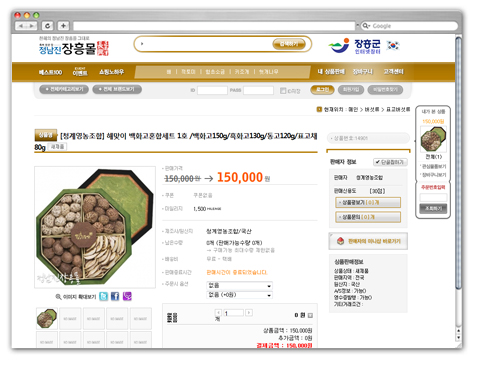Click the gold 검색하기 search button
This screenshot has height=373, width=485.
point(289,44)
